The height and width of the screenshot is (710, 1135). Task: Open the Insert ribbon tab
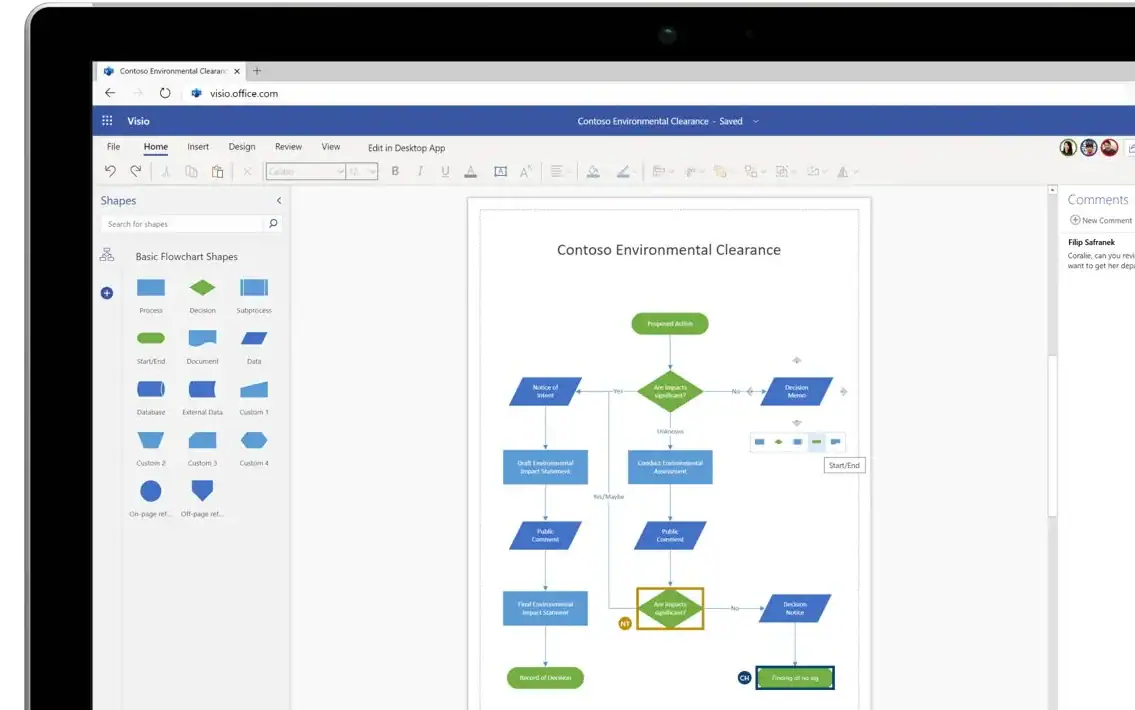(x=198, y=147)
